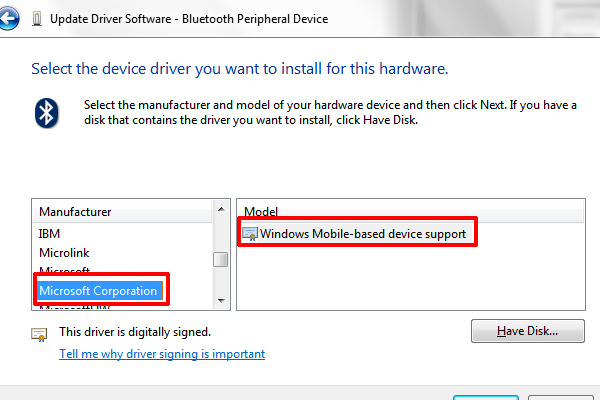Select partially hidden Microsoft manufacturer entry
This screenshot has height=400, width=600.
pyautogui.click(x=65, y=269)
